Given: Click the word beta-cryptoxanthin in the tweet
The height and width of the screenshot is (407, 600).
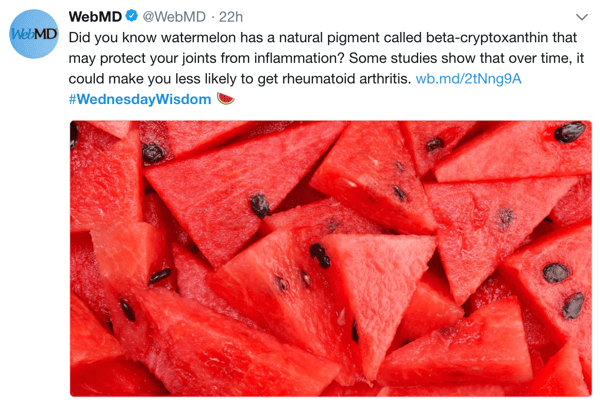Looking at the screenshot, I should (488, 37).
